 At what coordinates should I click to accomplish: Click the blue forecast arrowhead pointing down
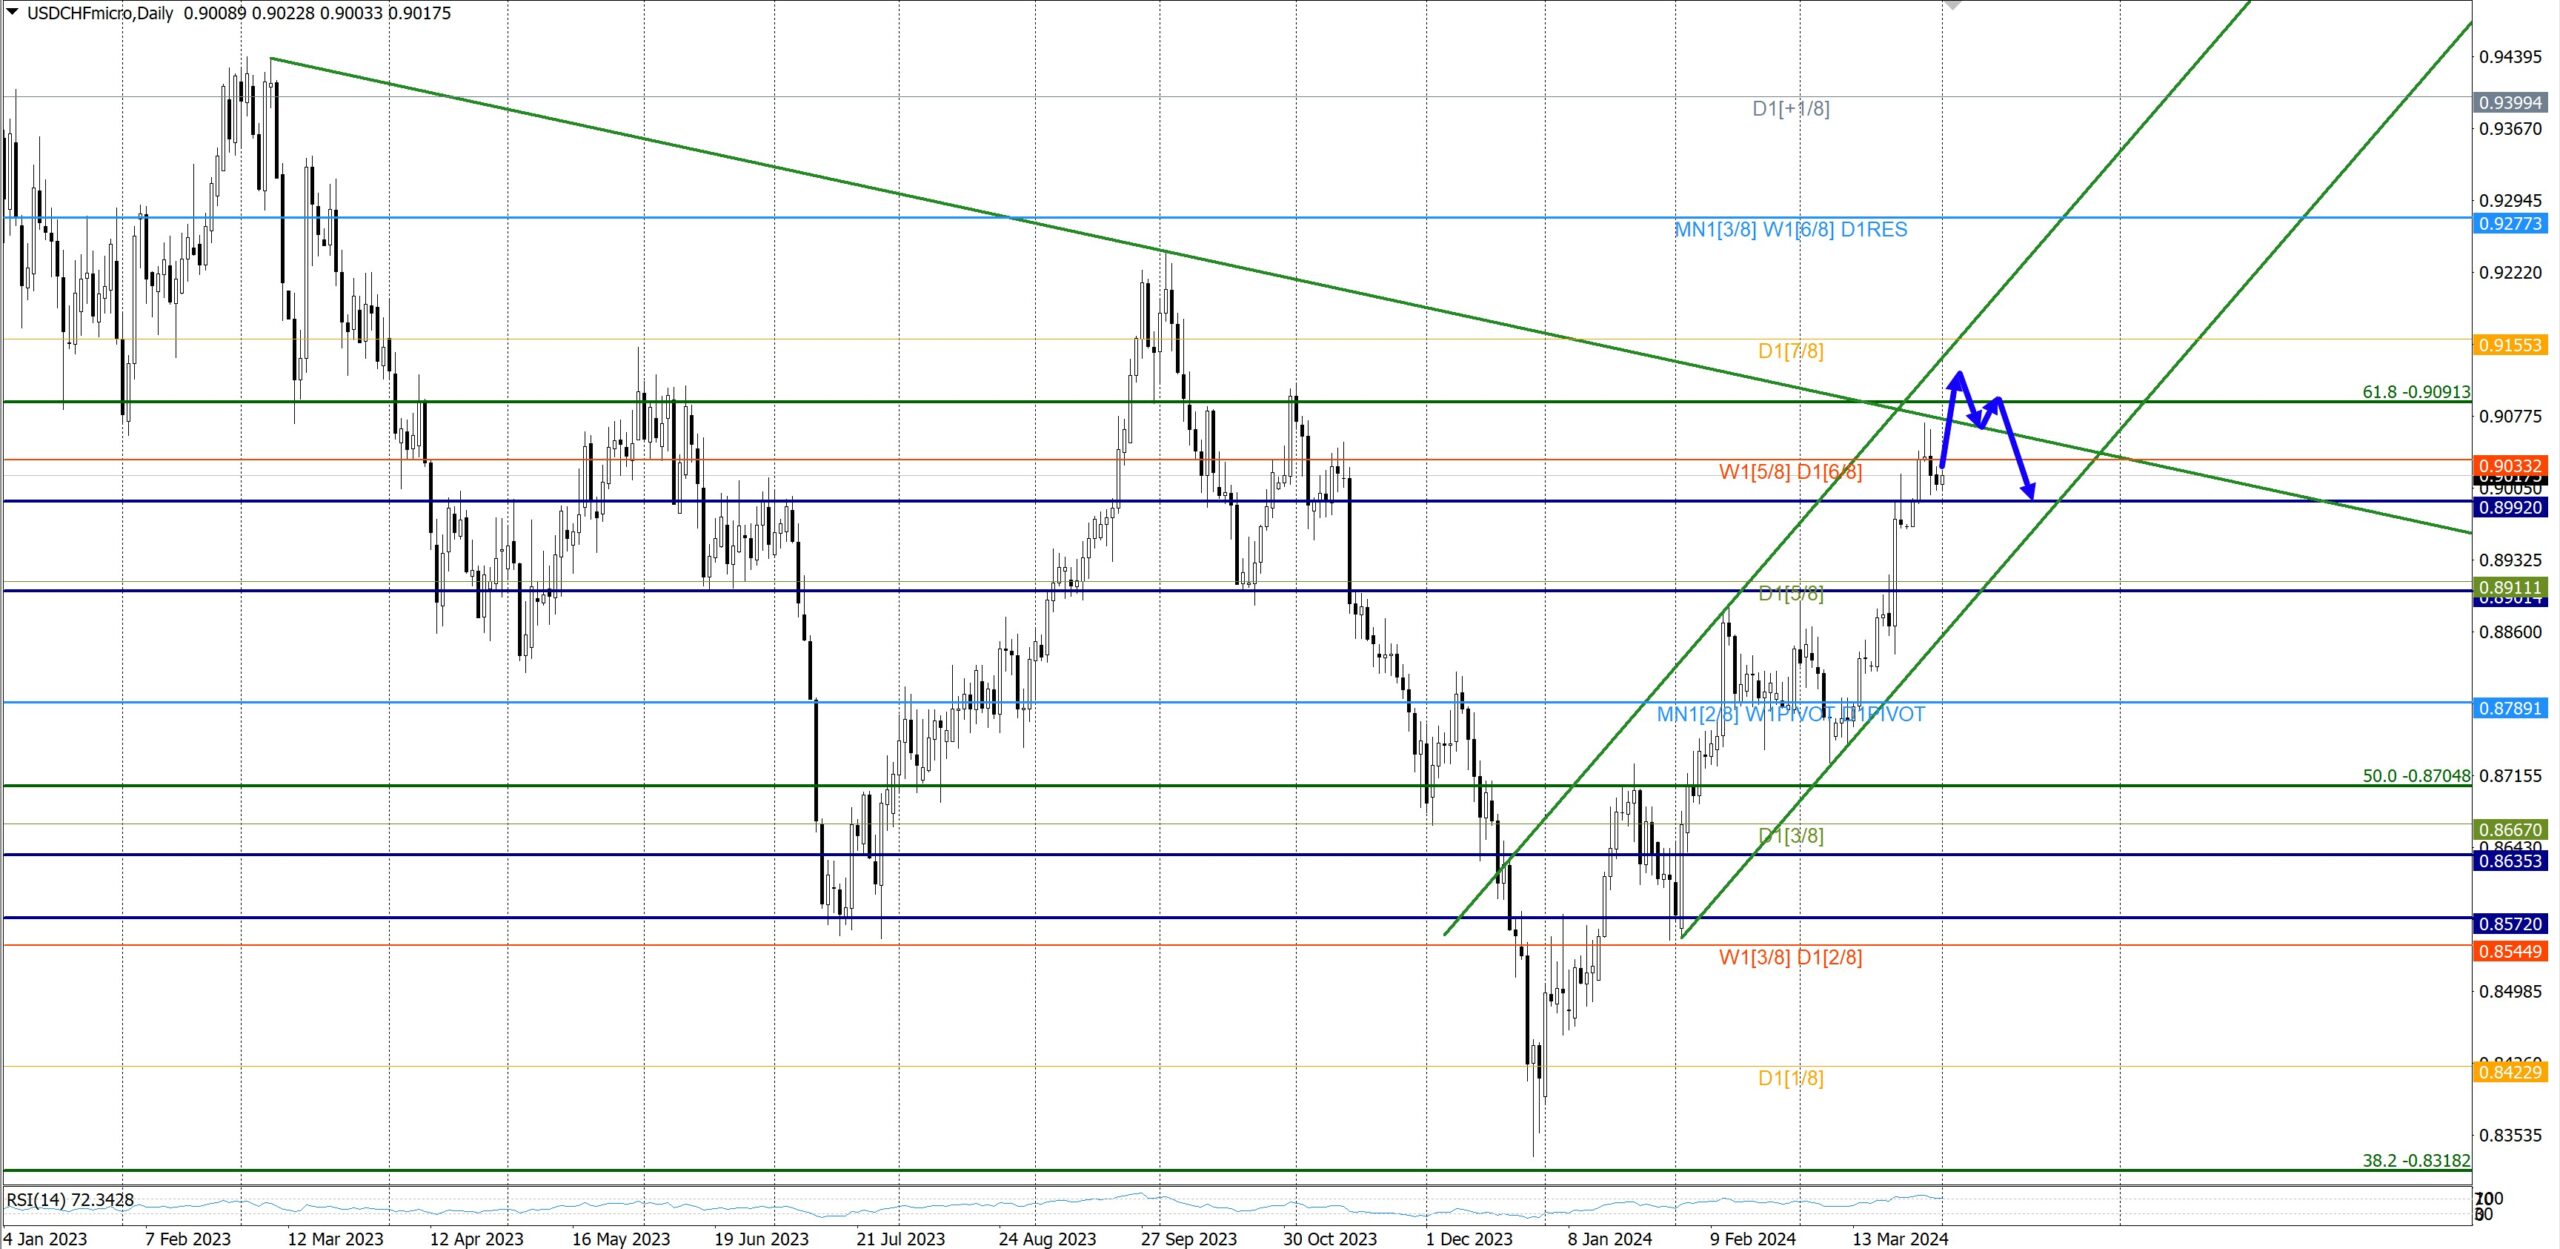[2029, 492]
